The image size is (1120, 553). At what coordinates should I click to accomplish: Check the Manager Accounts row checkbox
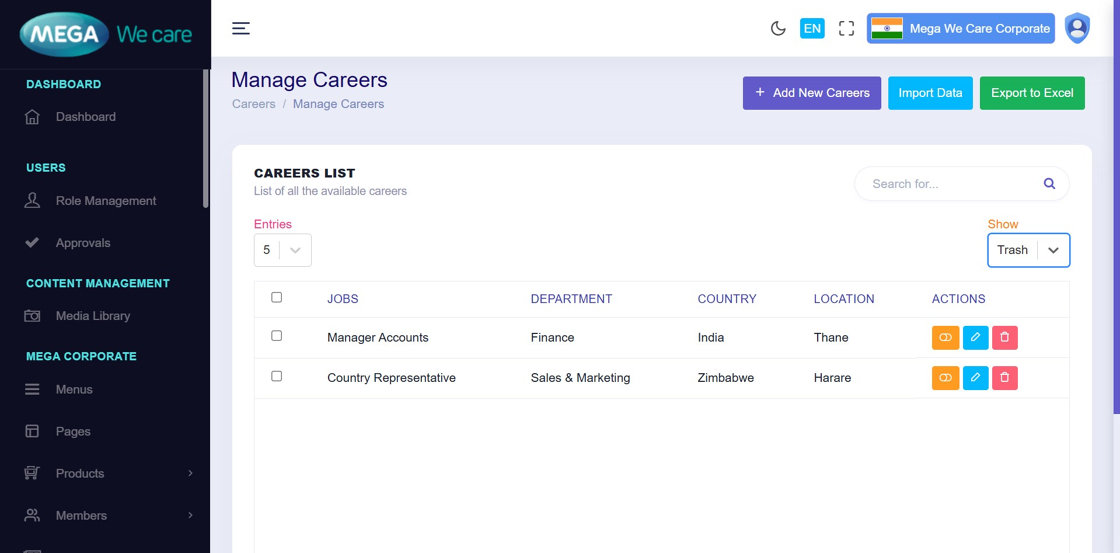[277, 336]
